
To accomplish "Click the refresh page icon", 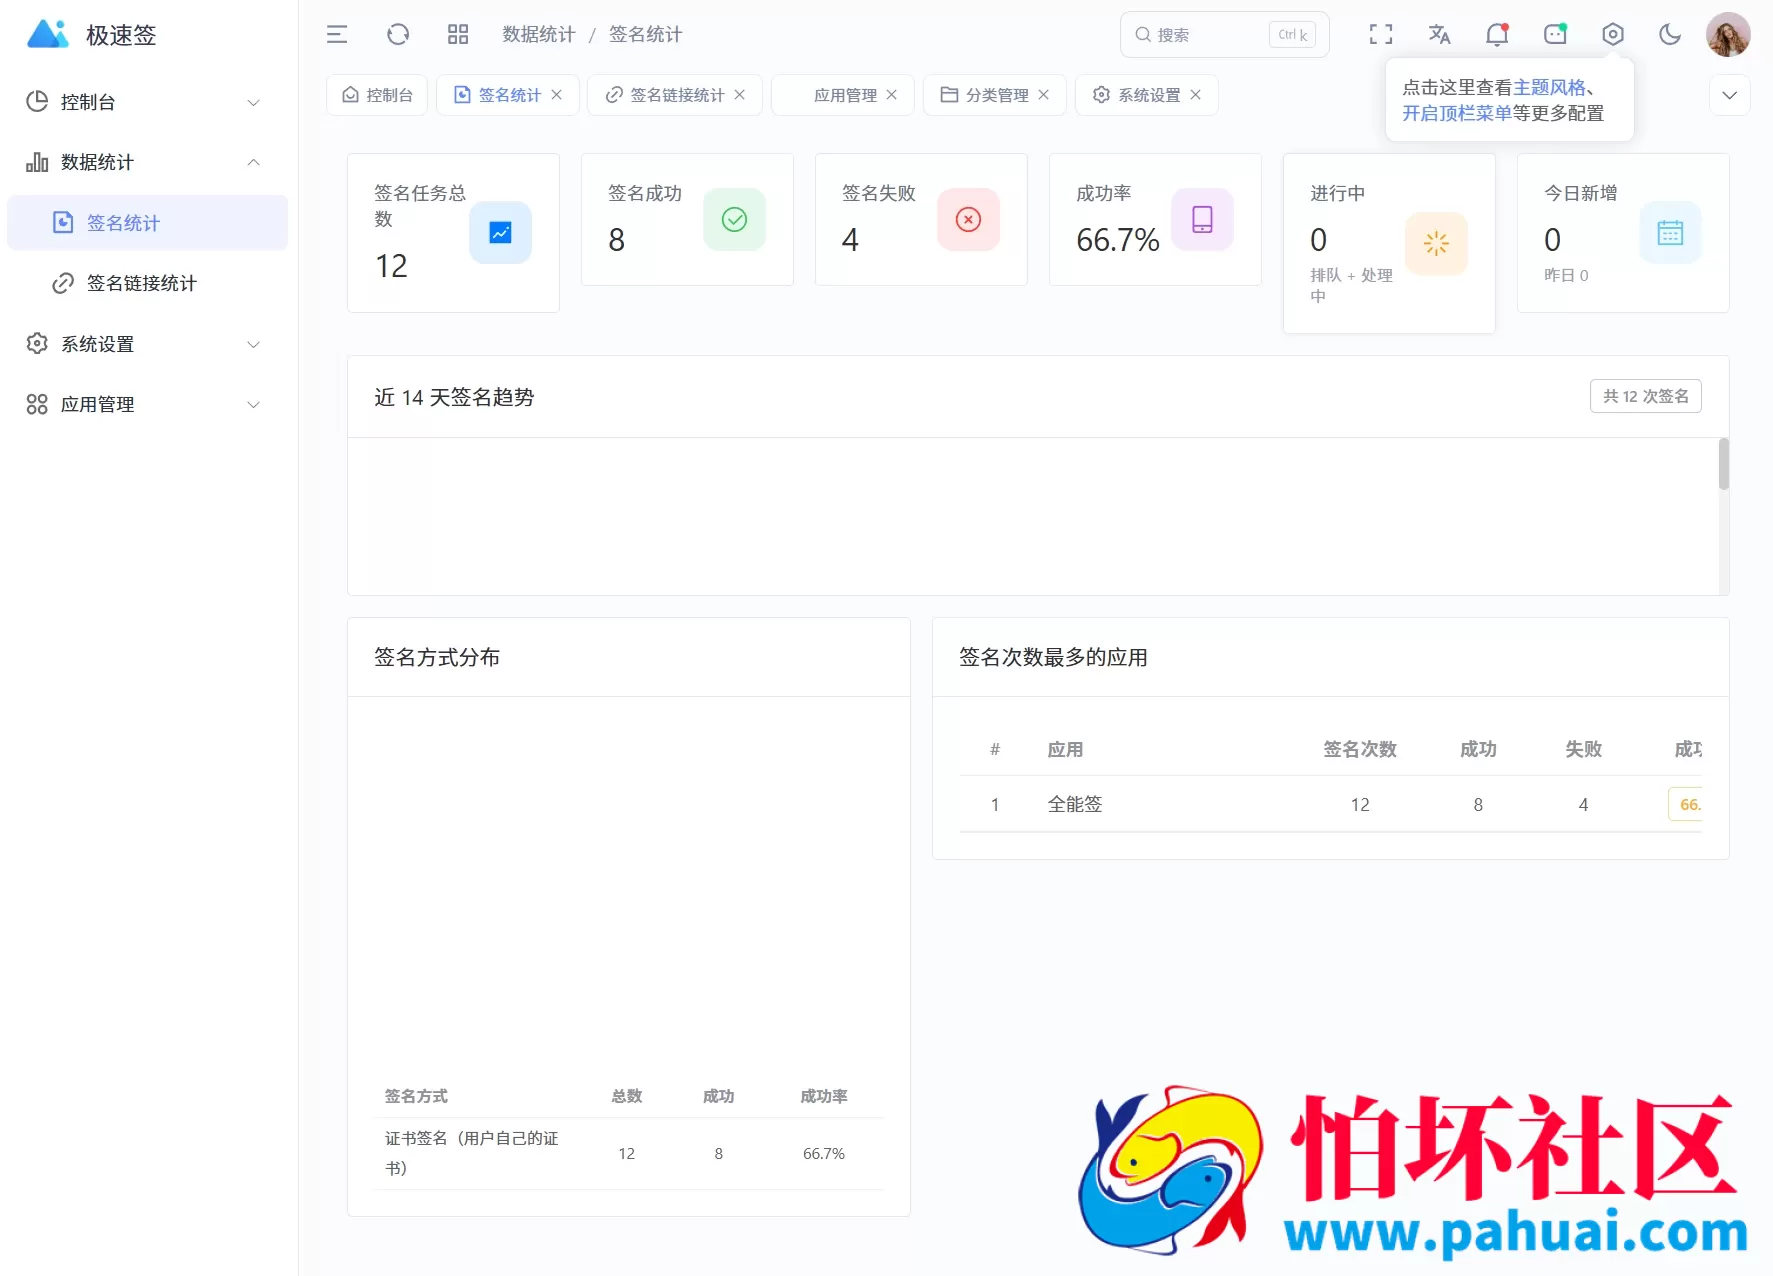I will click(398, 35).
